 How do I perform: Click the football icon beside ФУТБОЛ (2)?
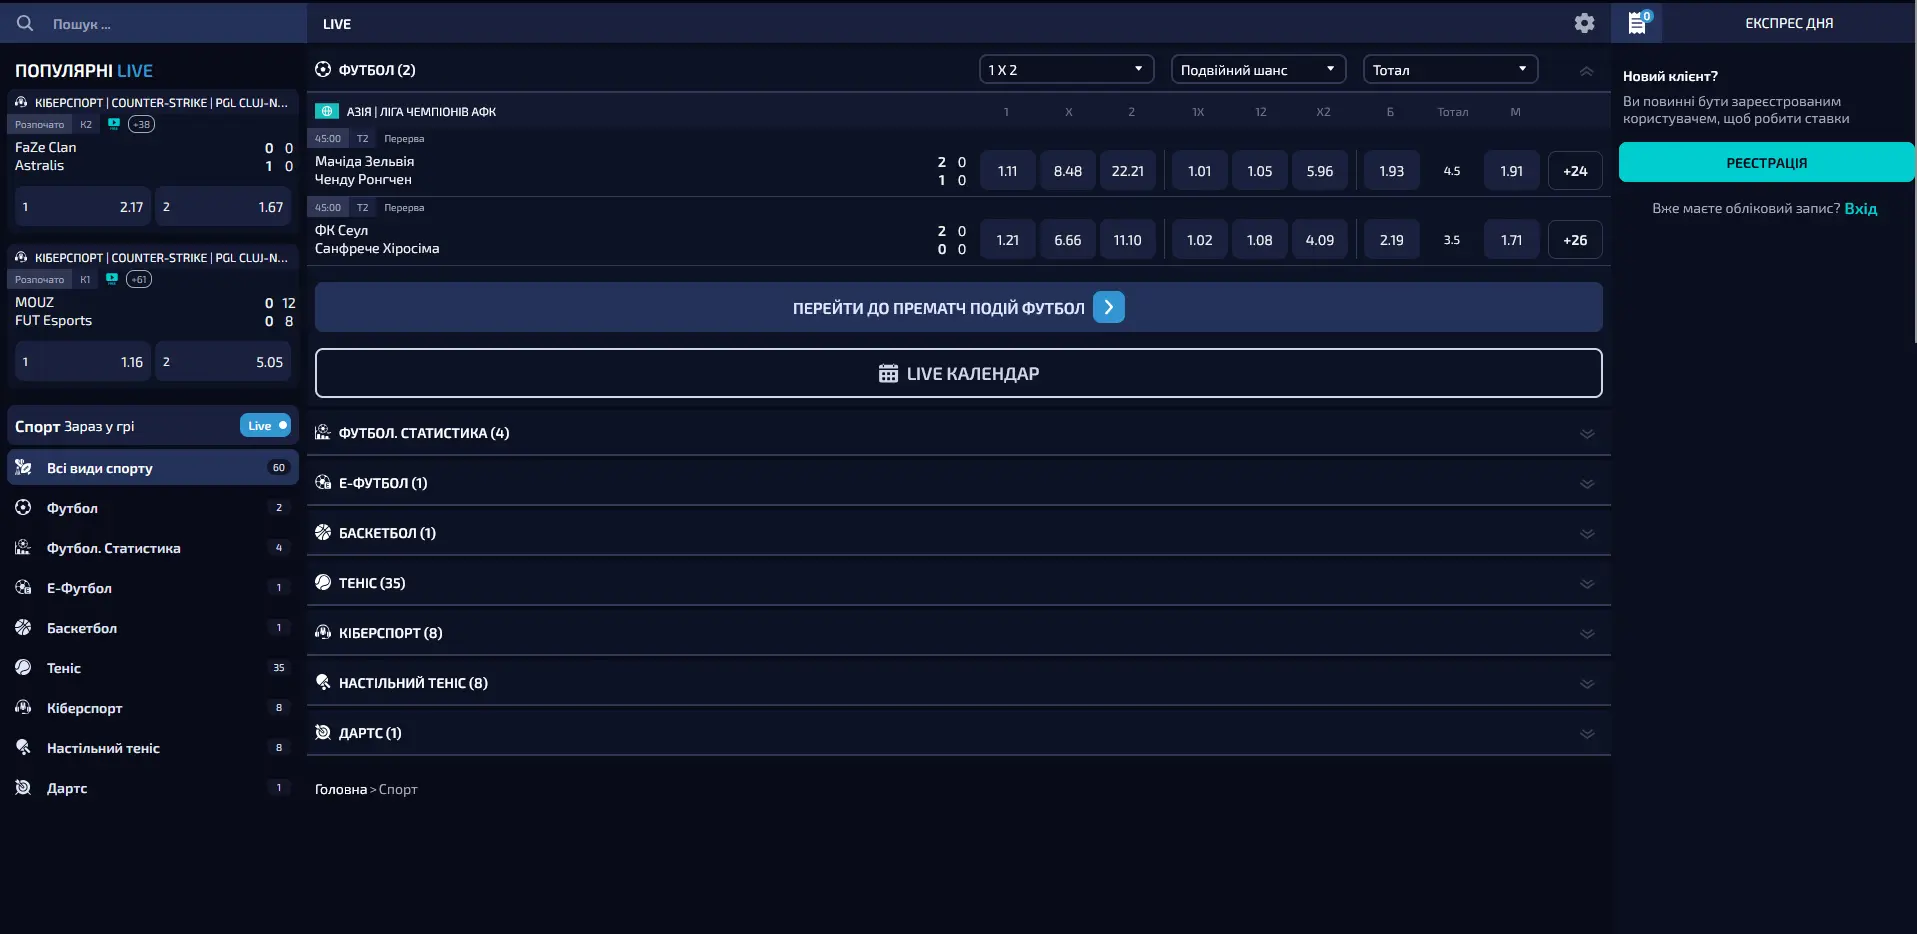point(323,70)
